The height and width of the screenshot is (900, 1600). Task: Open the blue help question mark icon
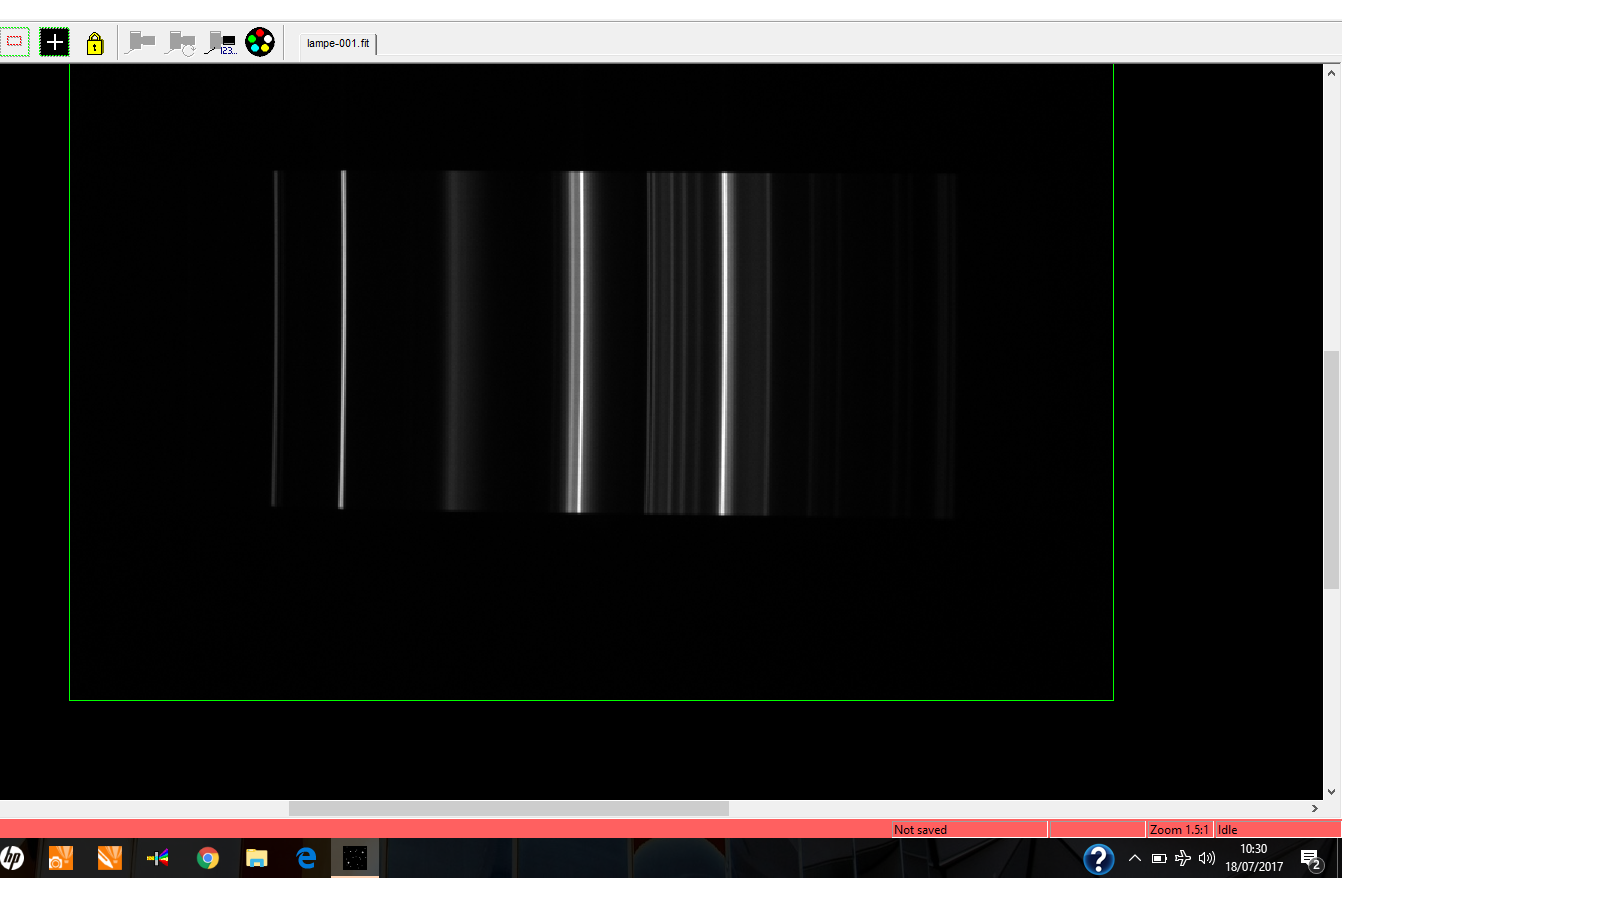click(x=1098, y=858)
